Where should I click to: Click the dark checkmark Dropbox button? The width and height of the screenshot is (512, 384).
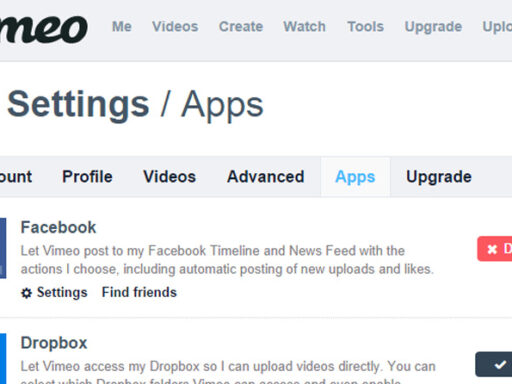[494, 364]
